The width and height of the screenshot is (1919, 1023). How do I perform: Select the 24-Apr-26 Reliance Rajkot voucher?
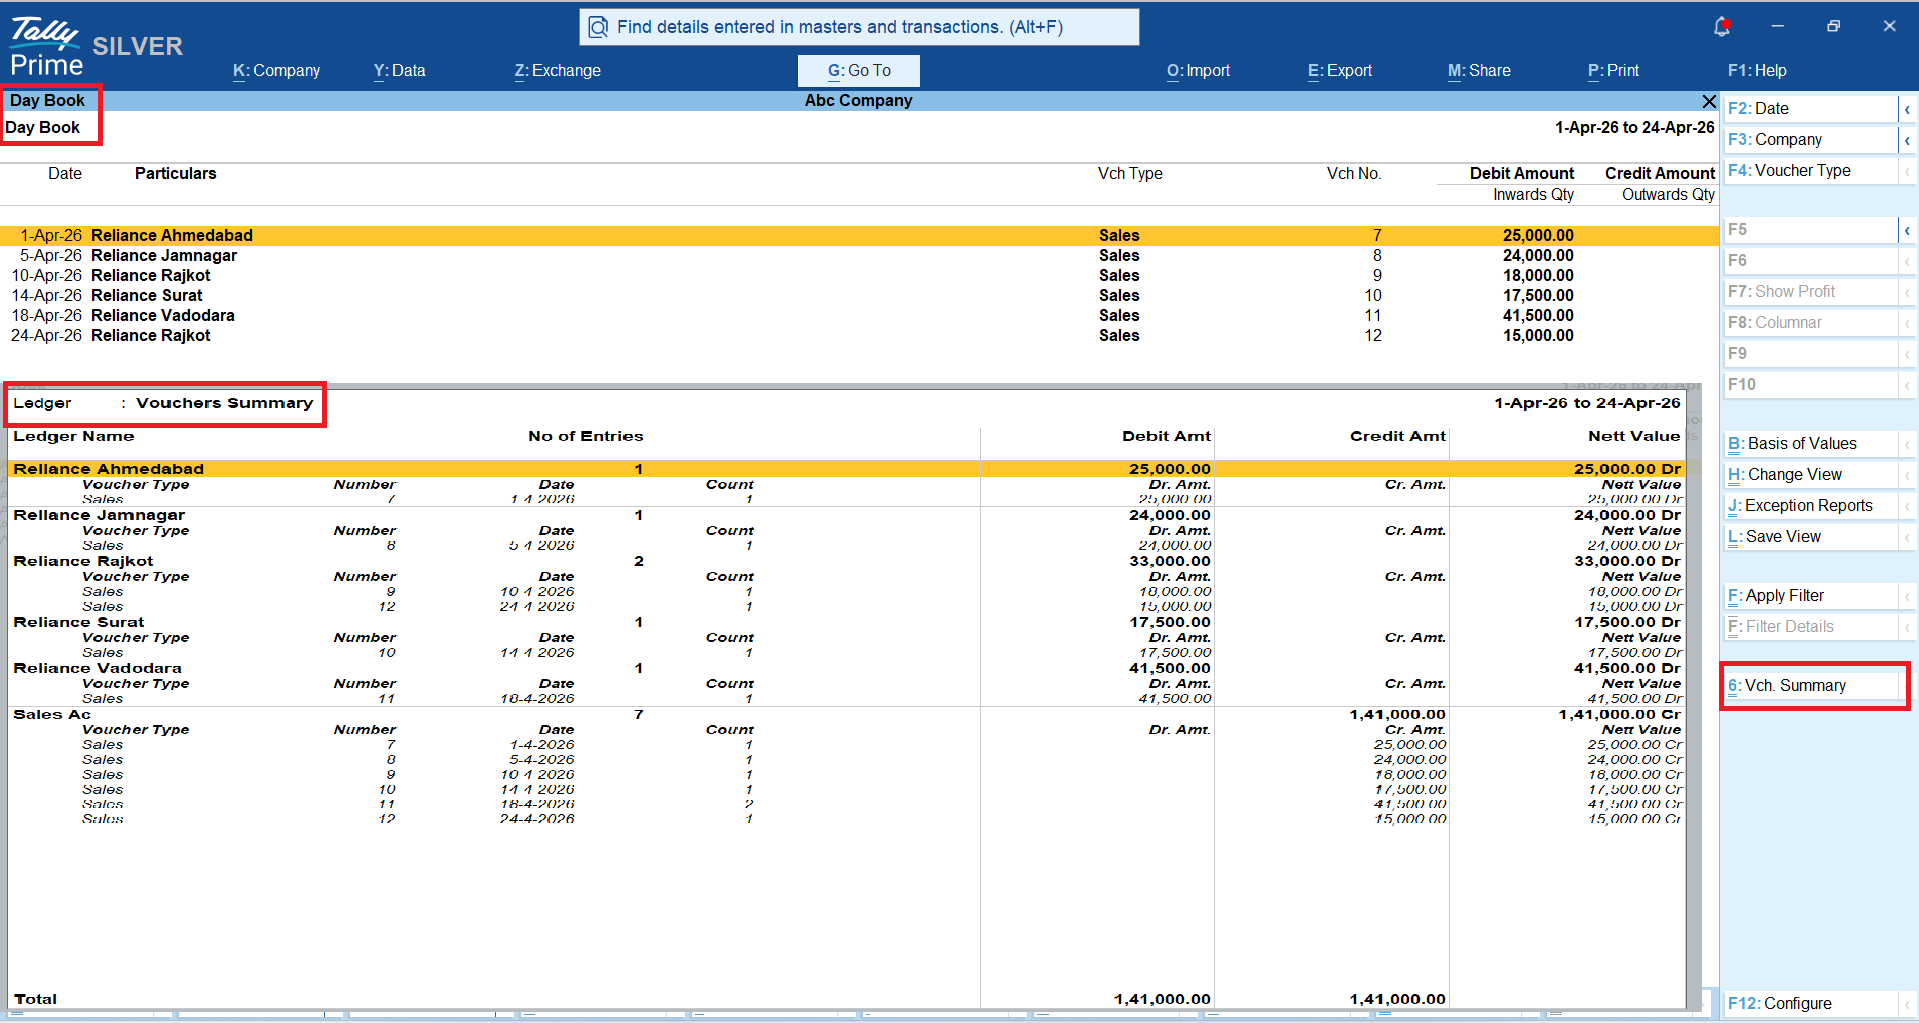859,336
